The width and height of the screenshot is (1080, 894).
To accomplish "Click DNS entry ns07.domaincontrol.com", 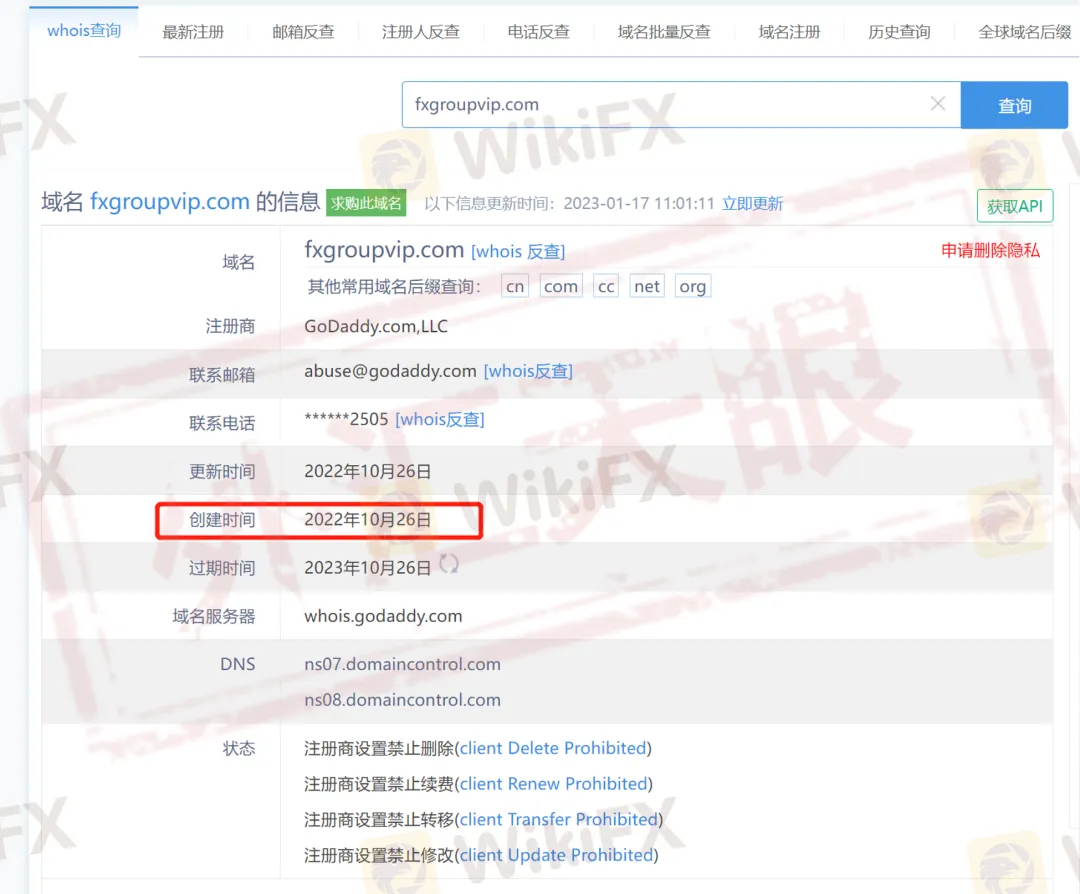I will pyautogui.click(x=402, y=665).
